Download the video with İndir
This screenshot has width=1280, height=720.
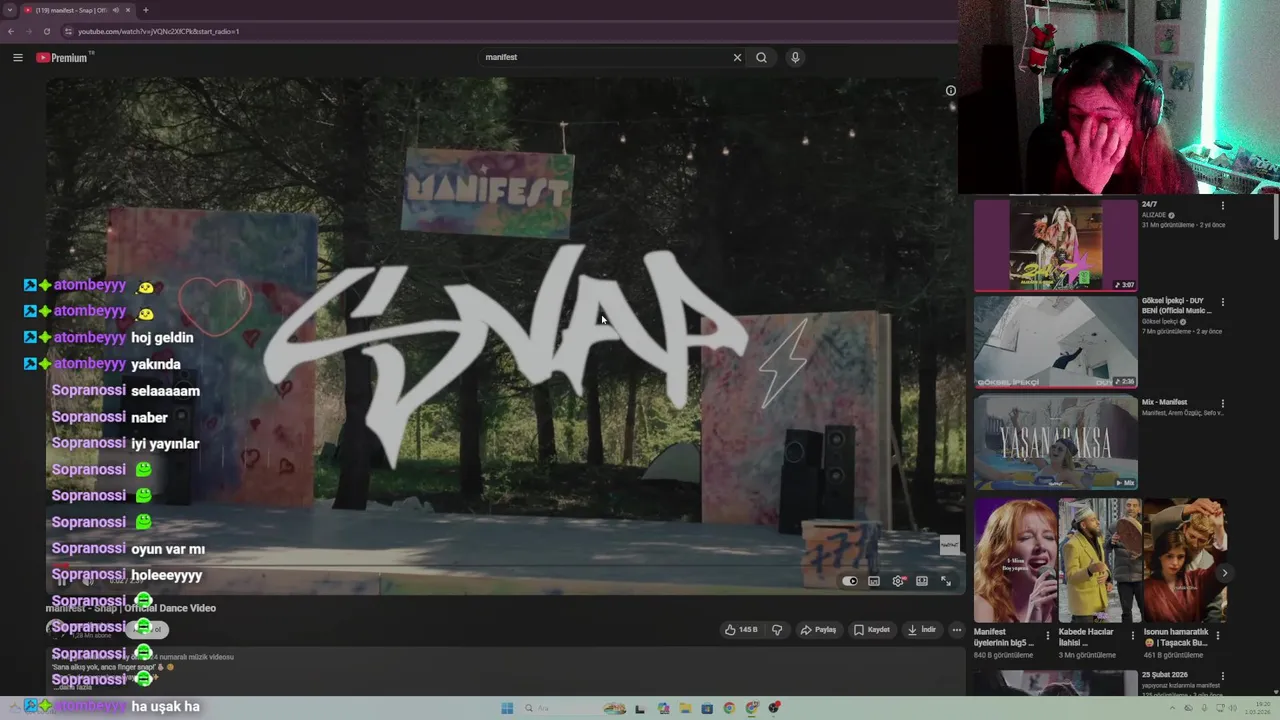pyautogui.click(x=921, y=630)
